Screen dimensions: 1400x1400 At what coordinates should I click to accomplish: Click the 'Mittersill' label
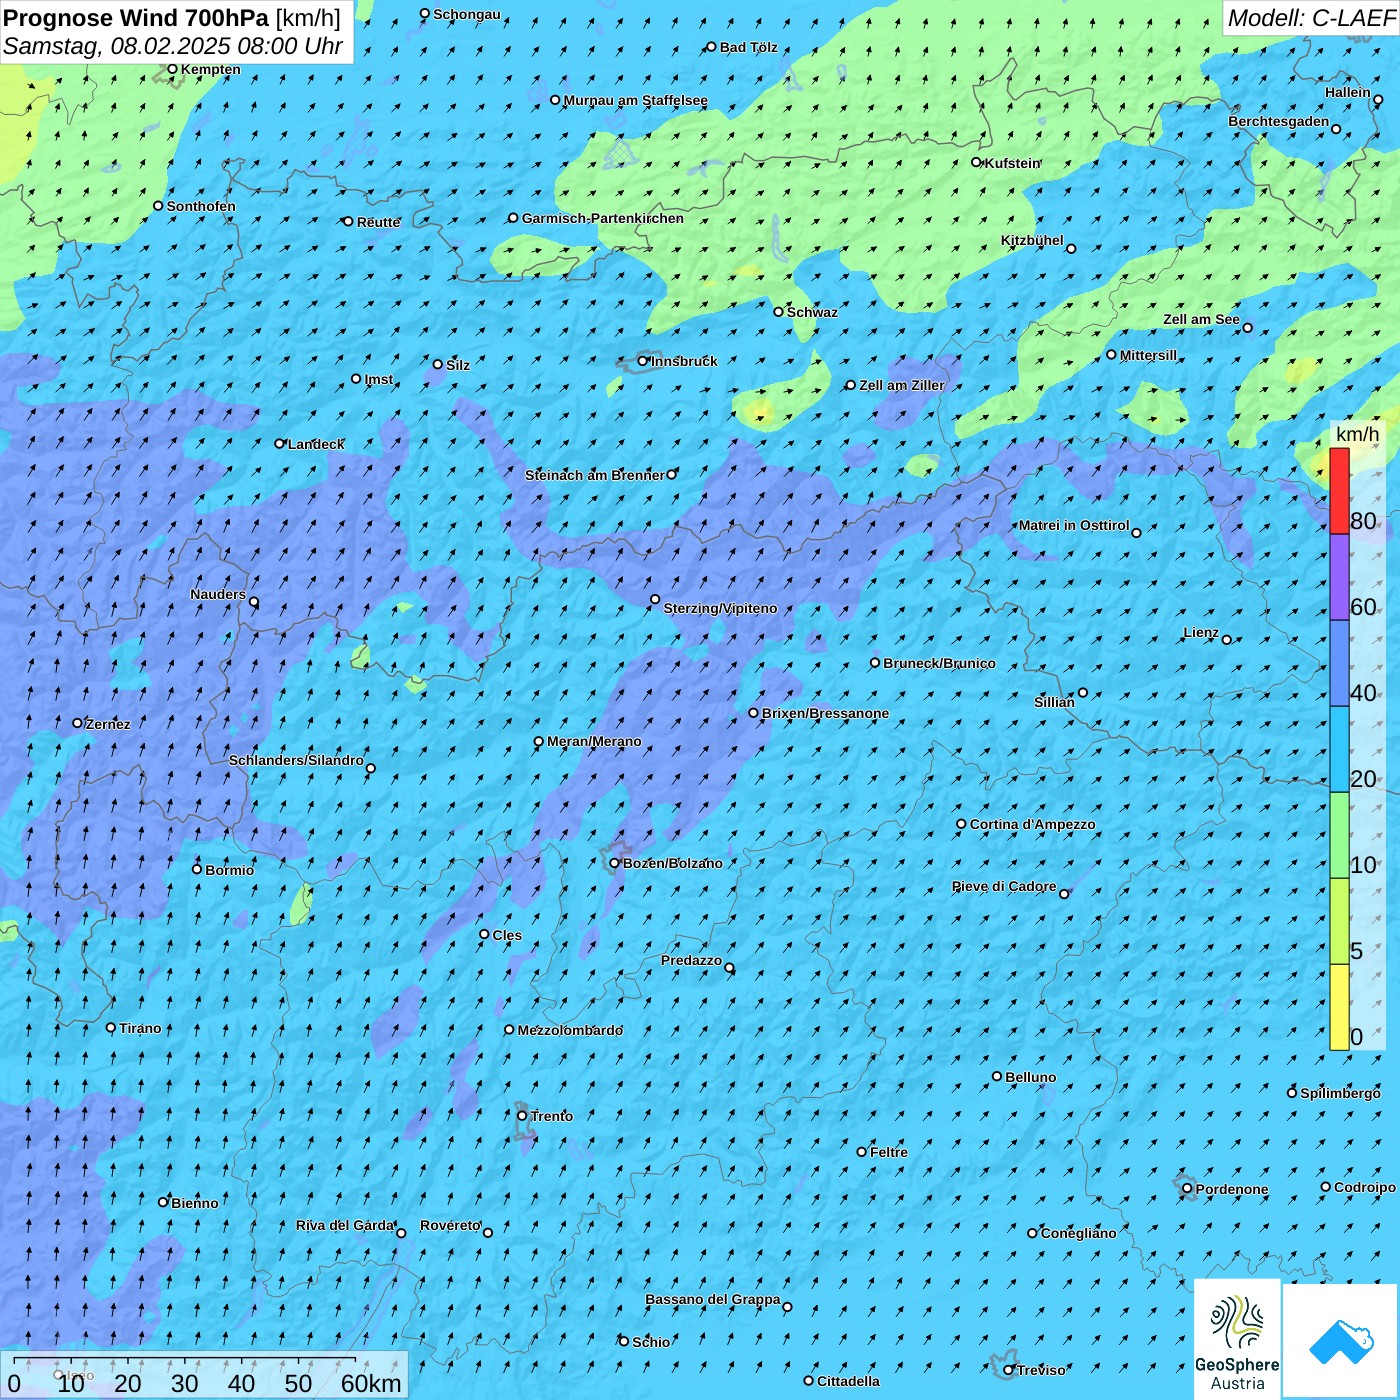click(1148, 355)
